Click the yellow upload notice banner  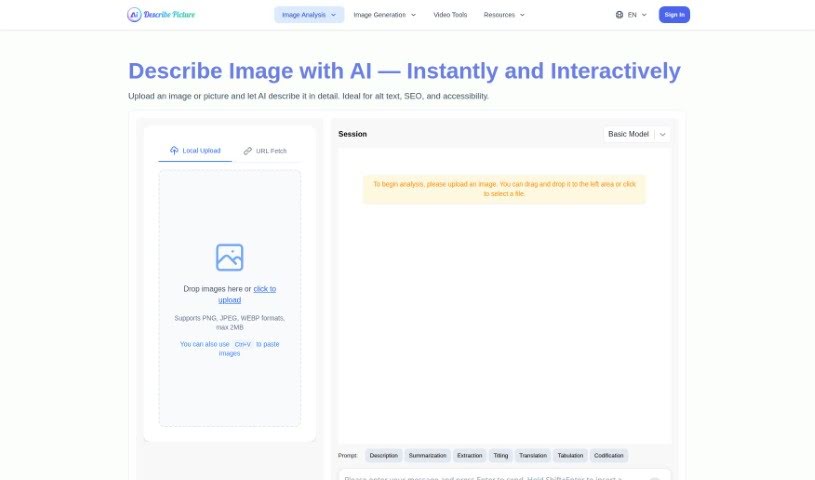504,189
